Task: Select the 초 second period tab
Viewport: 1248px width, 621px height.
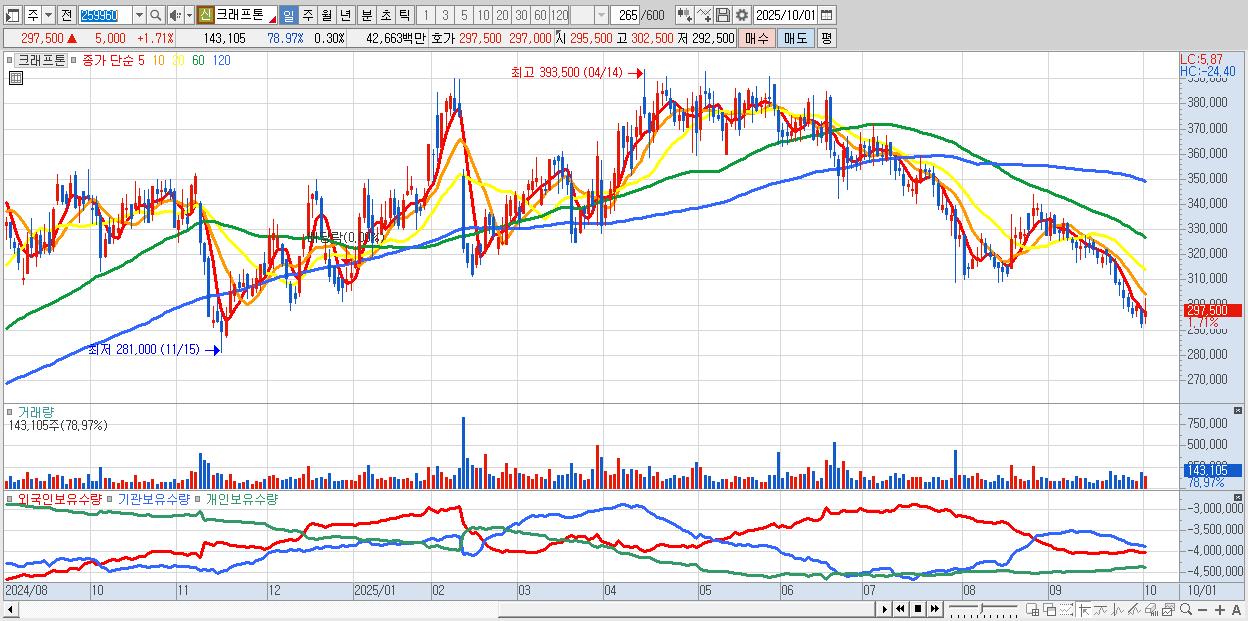Action: (385, 15)
